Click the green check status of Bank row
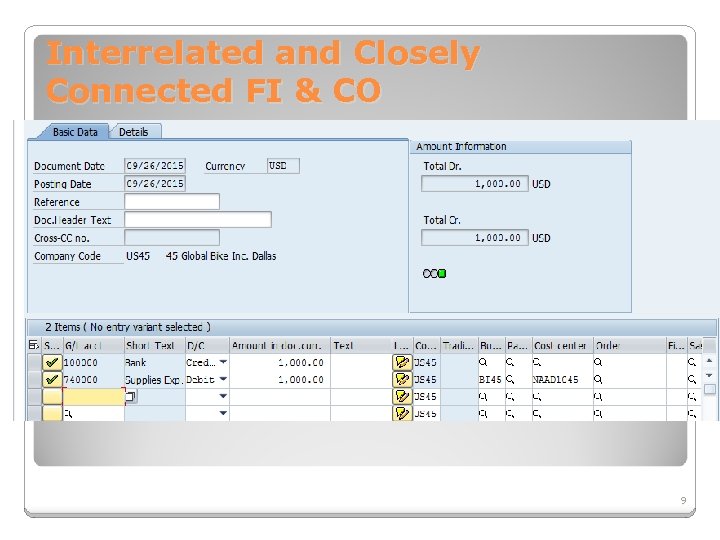 pos(52,362)
